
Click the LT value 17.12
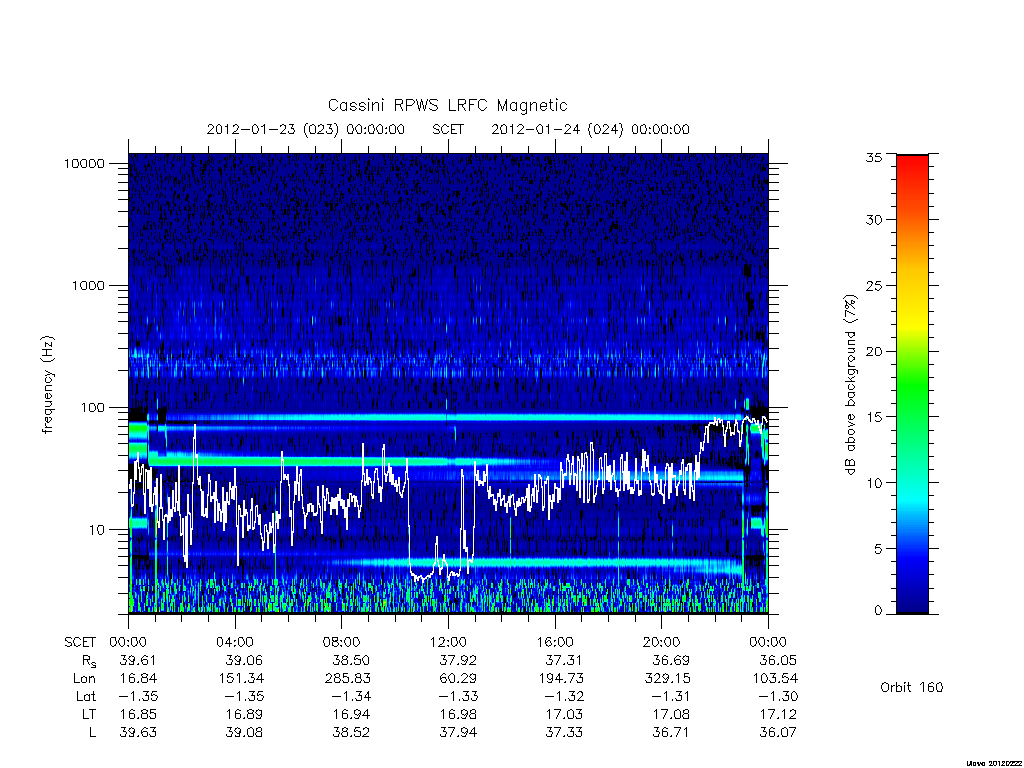coord(778,714)
